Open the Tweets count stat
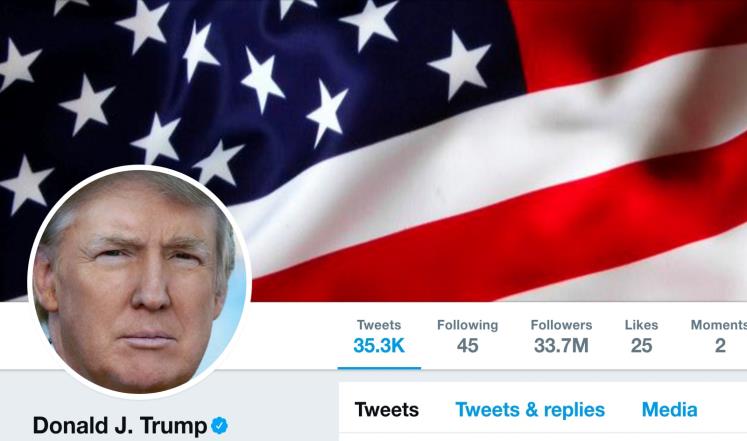Viewport: 747px width, 441px height. (379, 337)
